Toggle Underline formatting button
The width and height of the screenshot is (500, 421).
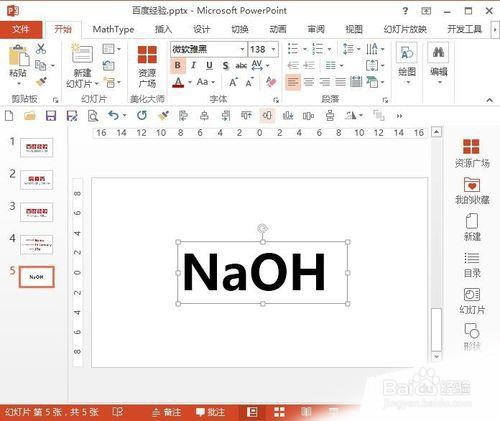coord(209,65)
